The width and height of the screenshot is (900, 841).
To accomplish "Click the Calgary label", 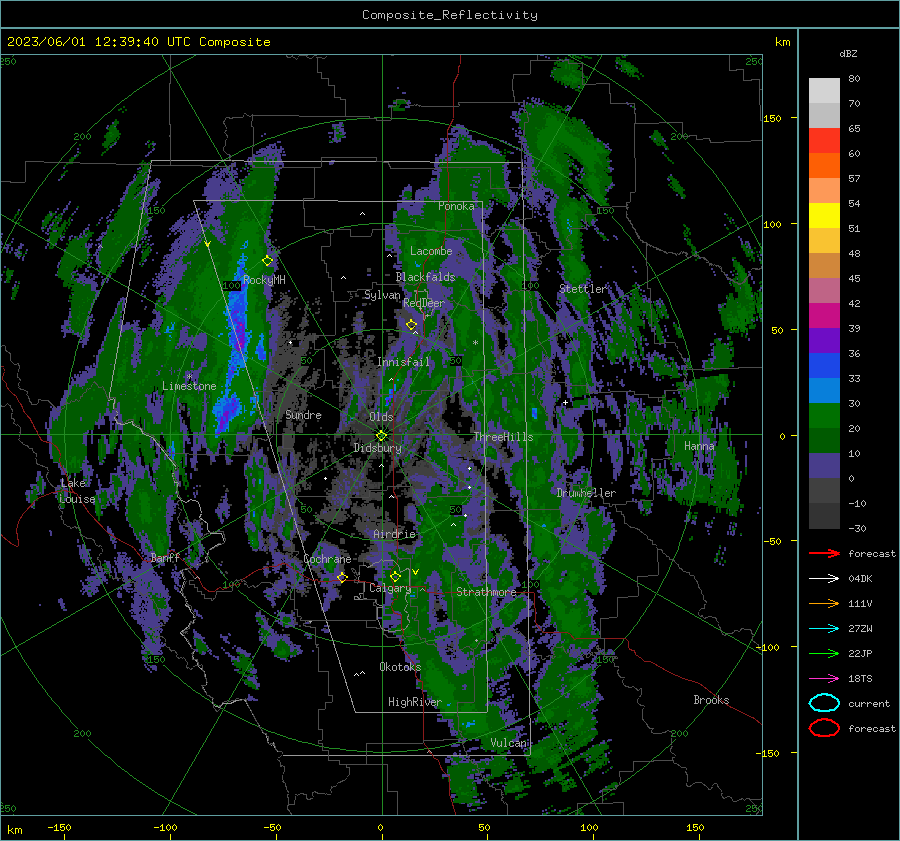I will [390, 588].
